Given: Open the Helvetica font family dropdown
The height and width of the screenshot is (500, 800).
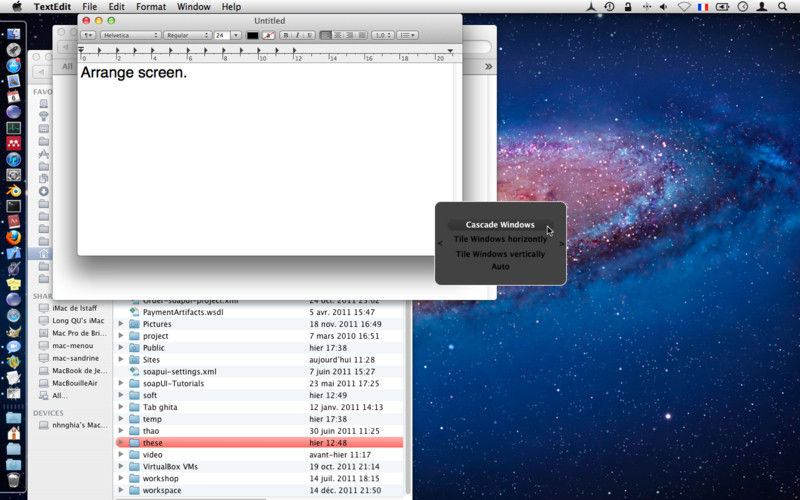Looking at the screenshot, I should coord(131,35).
